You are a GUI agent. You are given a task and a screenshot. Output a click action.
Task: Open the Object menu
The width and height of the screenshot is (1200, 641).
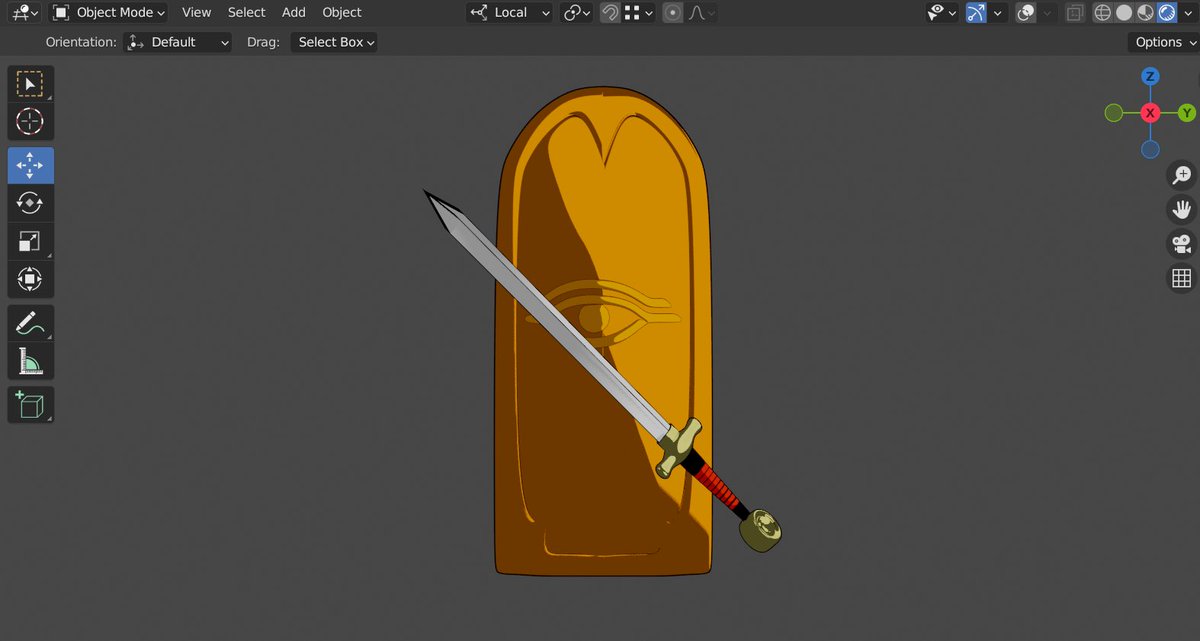pyautogui.click(x=342, y=12)
